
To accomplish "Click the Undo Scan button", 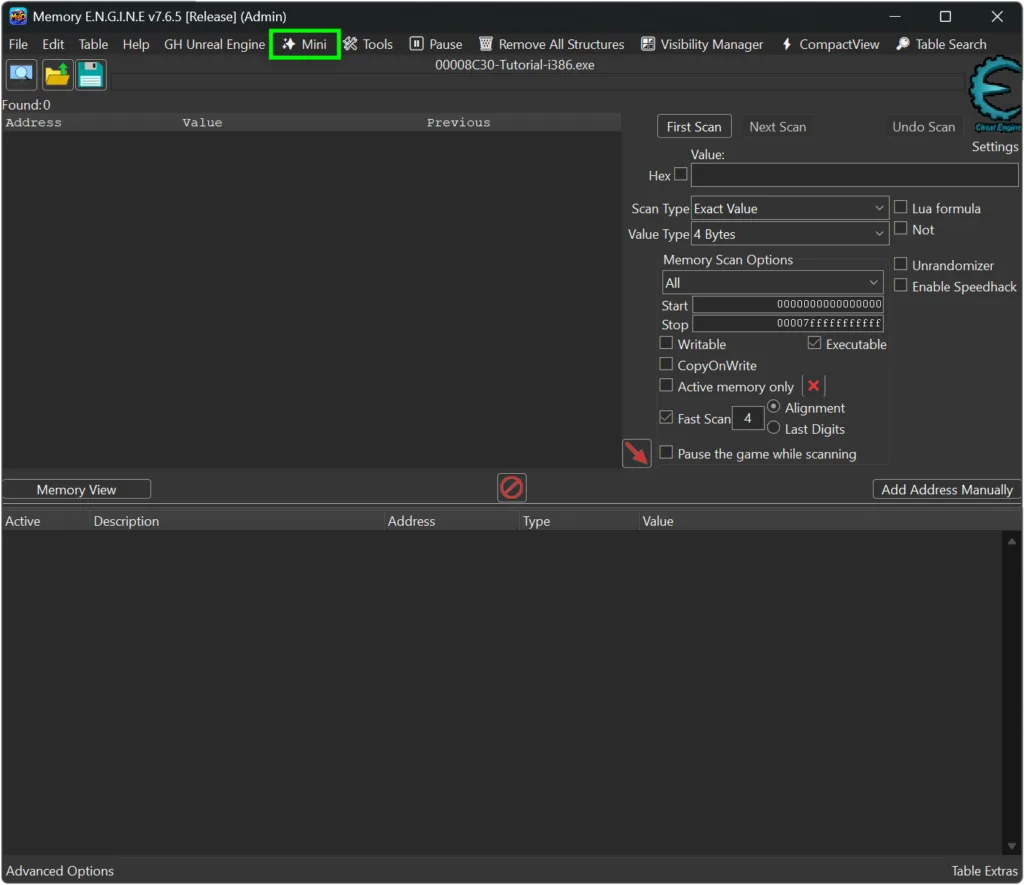I will click(x=923, y=127).
